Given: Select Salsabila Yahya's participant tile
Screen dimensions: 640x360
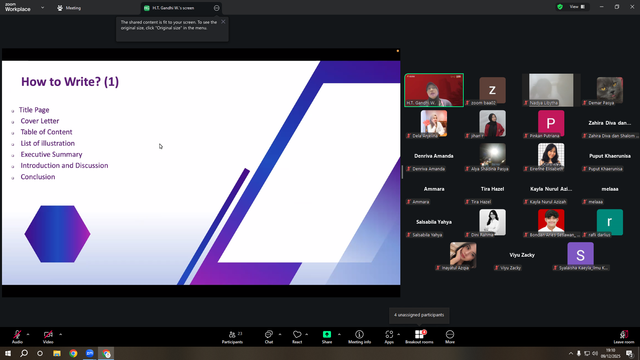Looking at the screenshot, I should 434,222.
